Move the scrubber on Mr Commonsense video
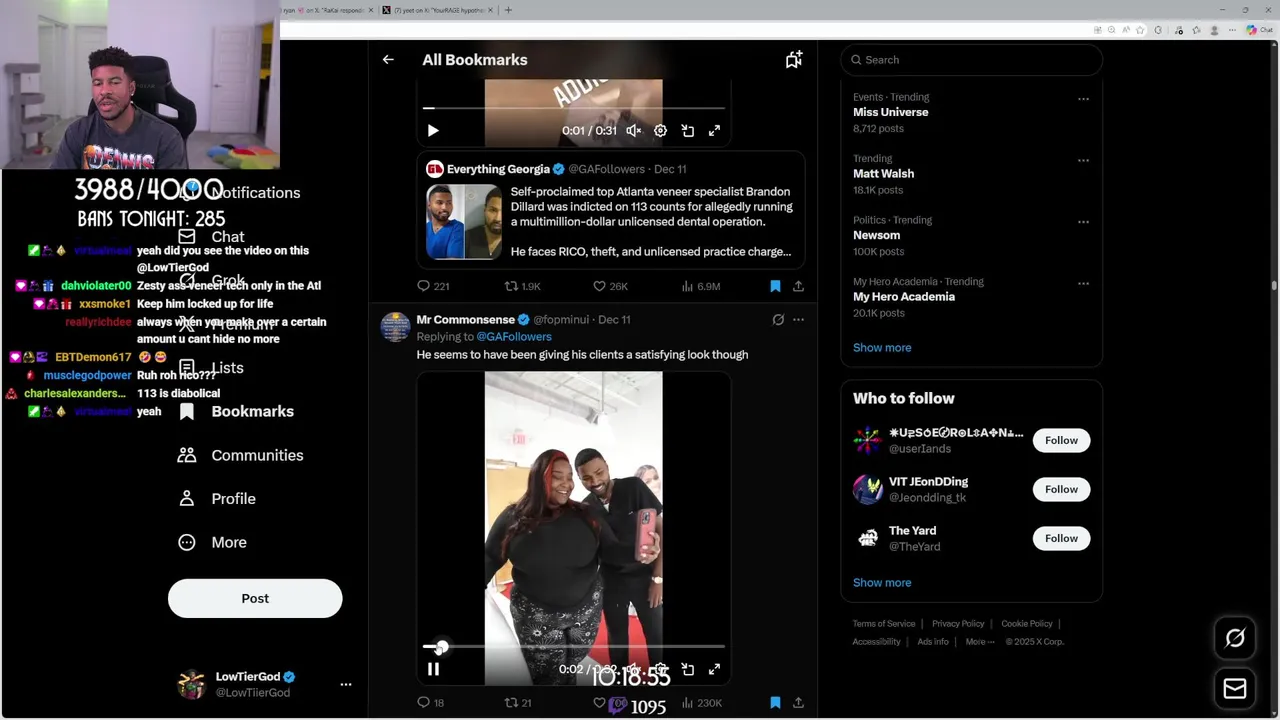1280x720 pixels. pyautogui.click(x=441, y=648)
